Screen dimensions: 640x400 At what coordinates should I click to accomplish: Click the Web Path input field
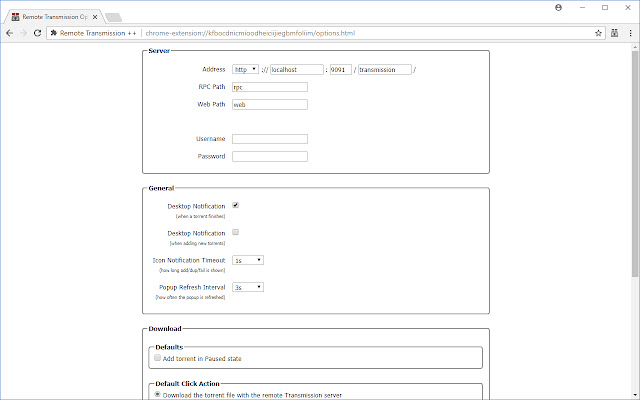click(270, 104)
